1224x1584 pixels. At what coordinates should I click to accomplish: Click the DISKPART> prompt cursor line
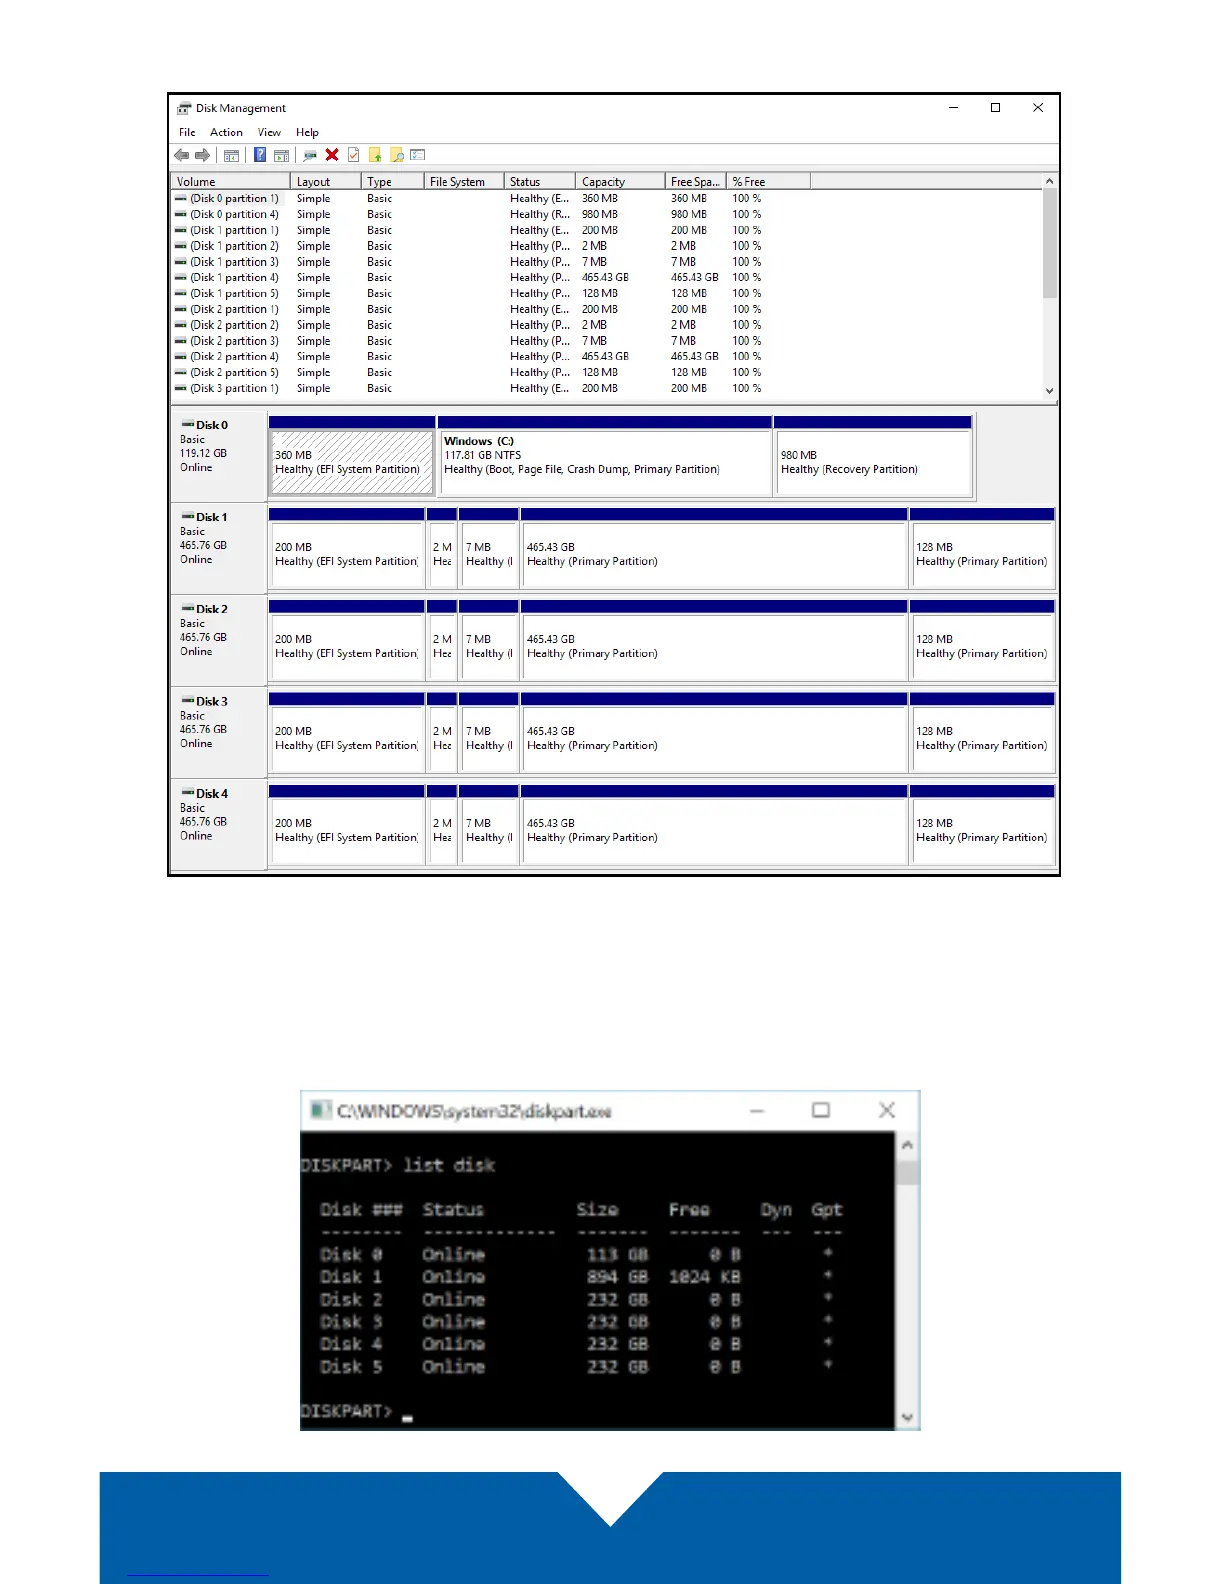(357, 1411)
